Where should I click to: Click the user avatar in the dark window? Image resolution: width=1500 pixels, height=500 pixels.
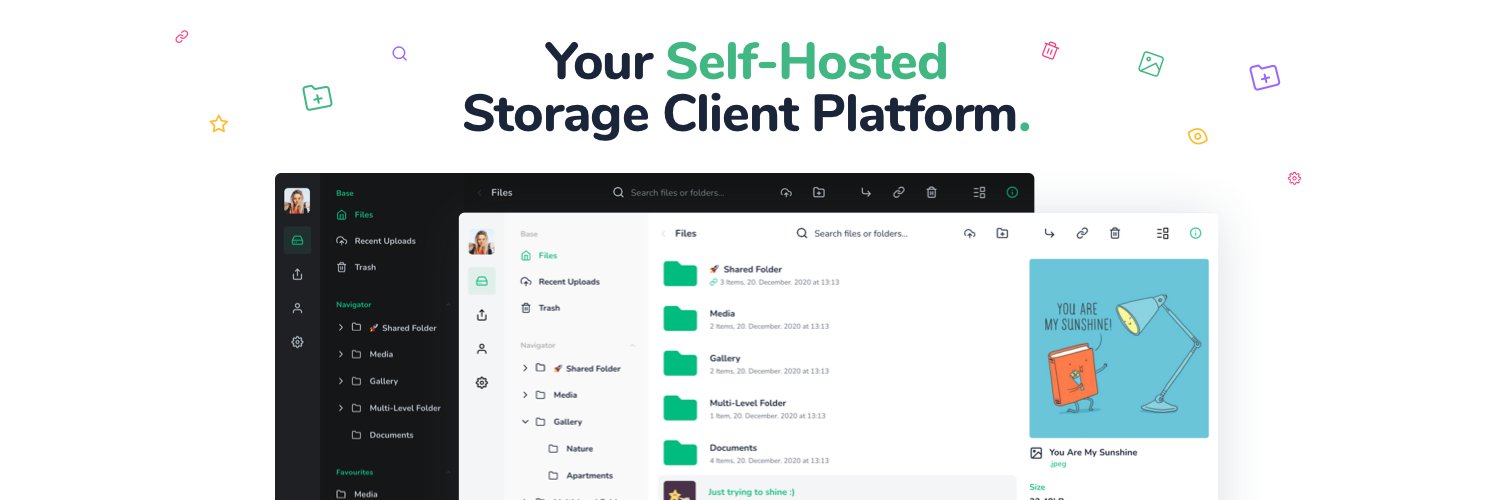click(x=297, y=201)
